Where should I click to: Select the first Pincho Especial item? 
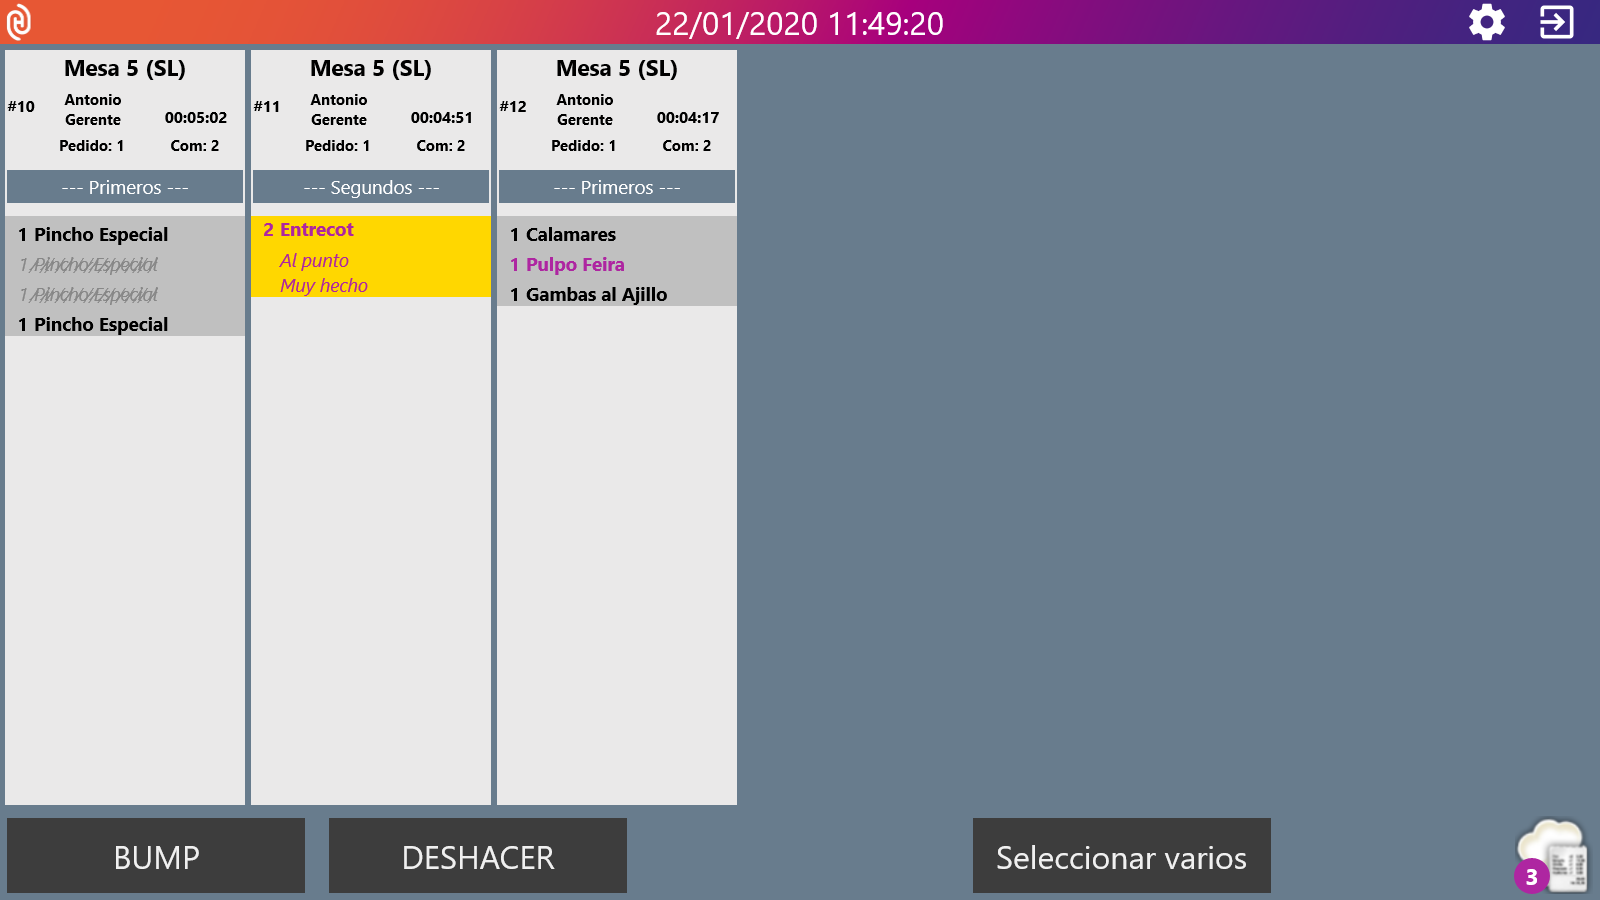pos(101,235)
